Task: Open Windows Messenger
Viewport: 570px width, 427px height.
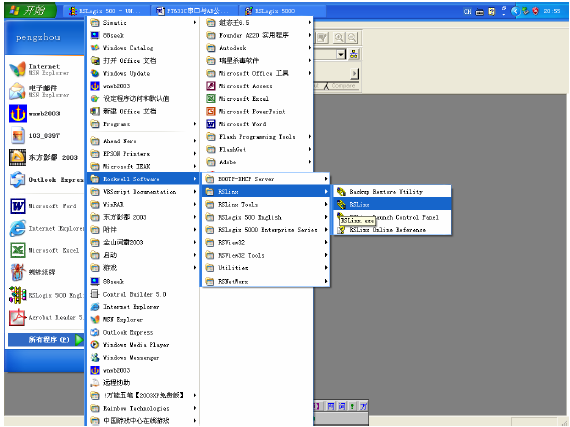Action: 143,358
